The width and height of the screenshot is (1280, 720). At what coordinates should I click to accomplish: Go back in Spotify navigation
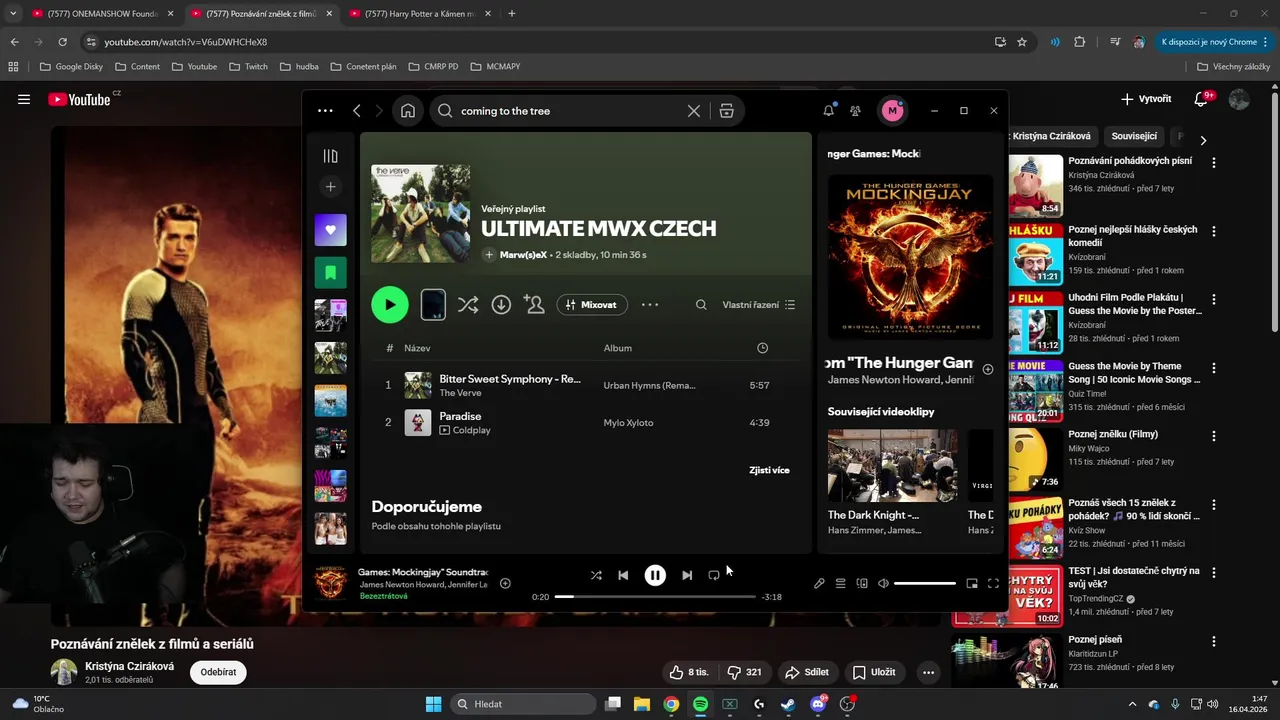(x=357, y=111)
